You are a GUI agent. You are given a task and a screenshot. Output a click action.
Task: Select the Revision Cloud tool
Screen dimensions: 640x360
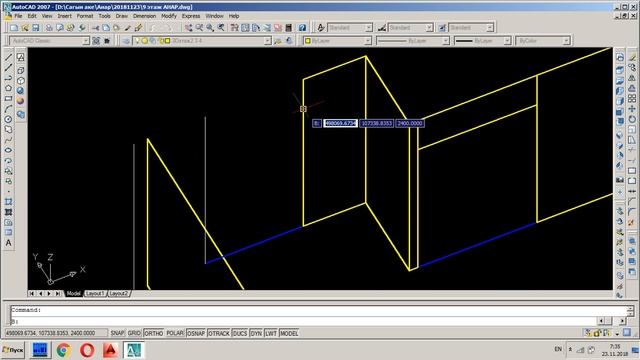pyautogui.click(x=8, y=129)
